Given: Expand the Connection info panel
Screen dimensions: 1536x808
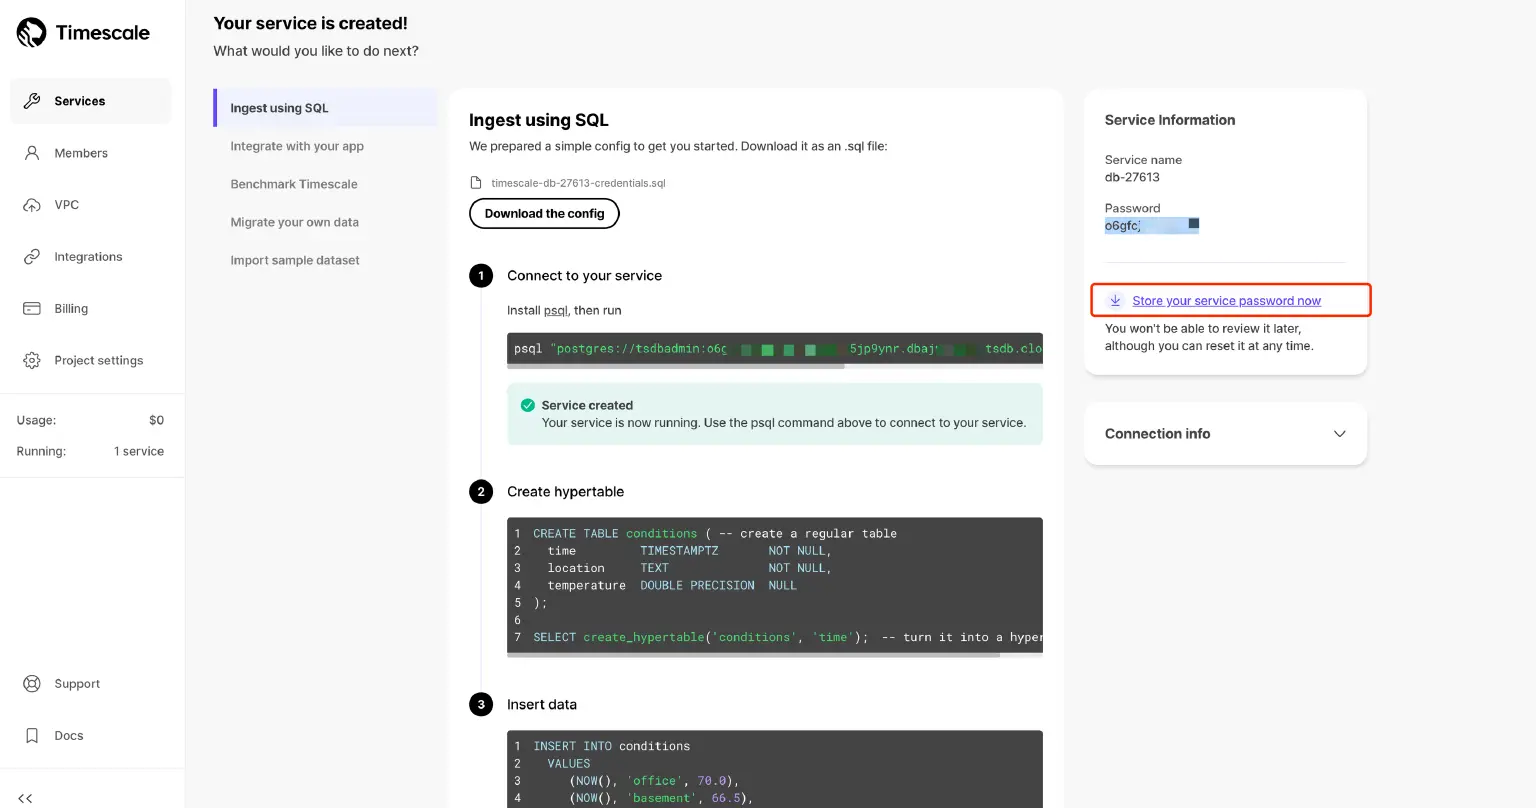Looking at the screenshot, I should (x=1339, y=434).
